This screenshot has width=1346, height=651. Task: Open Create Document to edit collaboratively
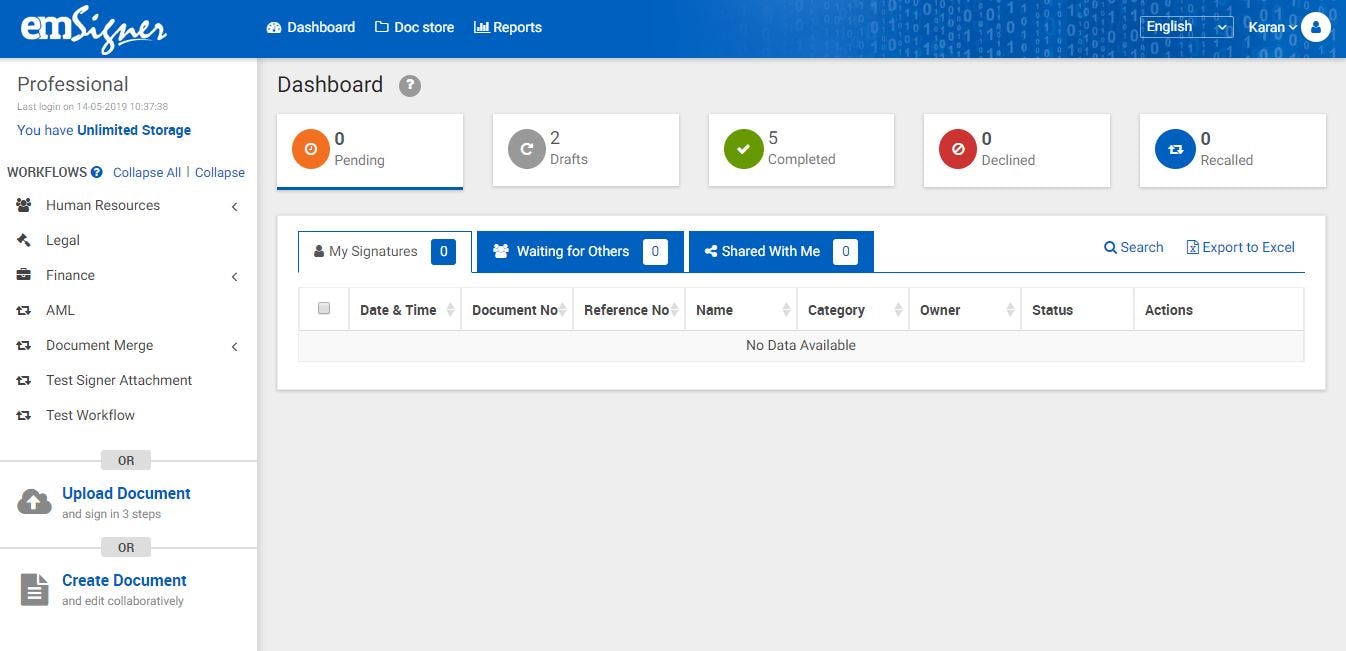[x=123, y=580]
